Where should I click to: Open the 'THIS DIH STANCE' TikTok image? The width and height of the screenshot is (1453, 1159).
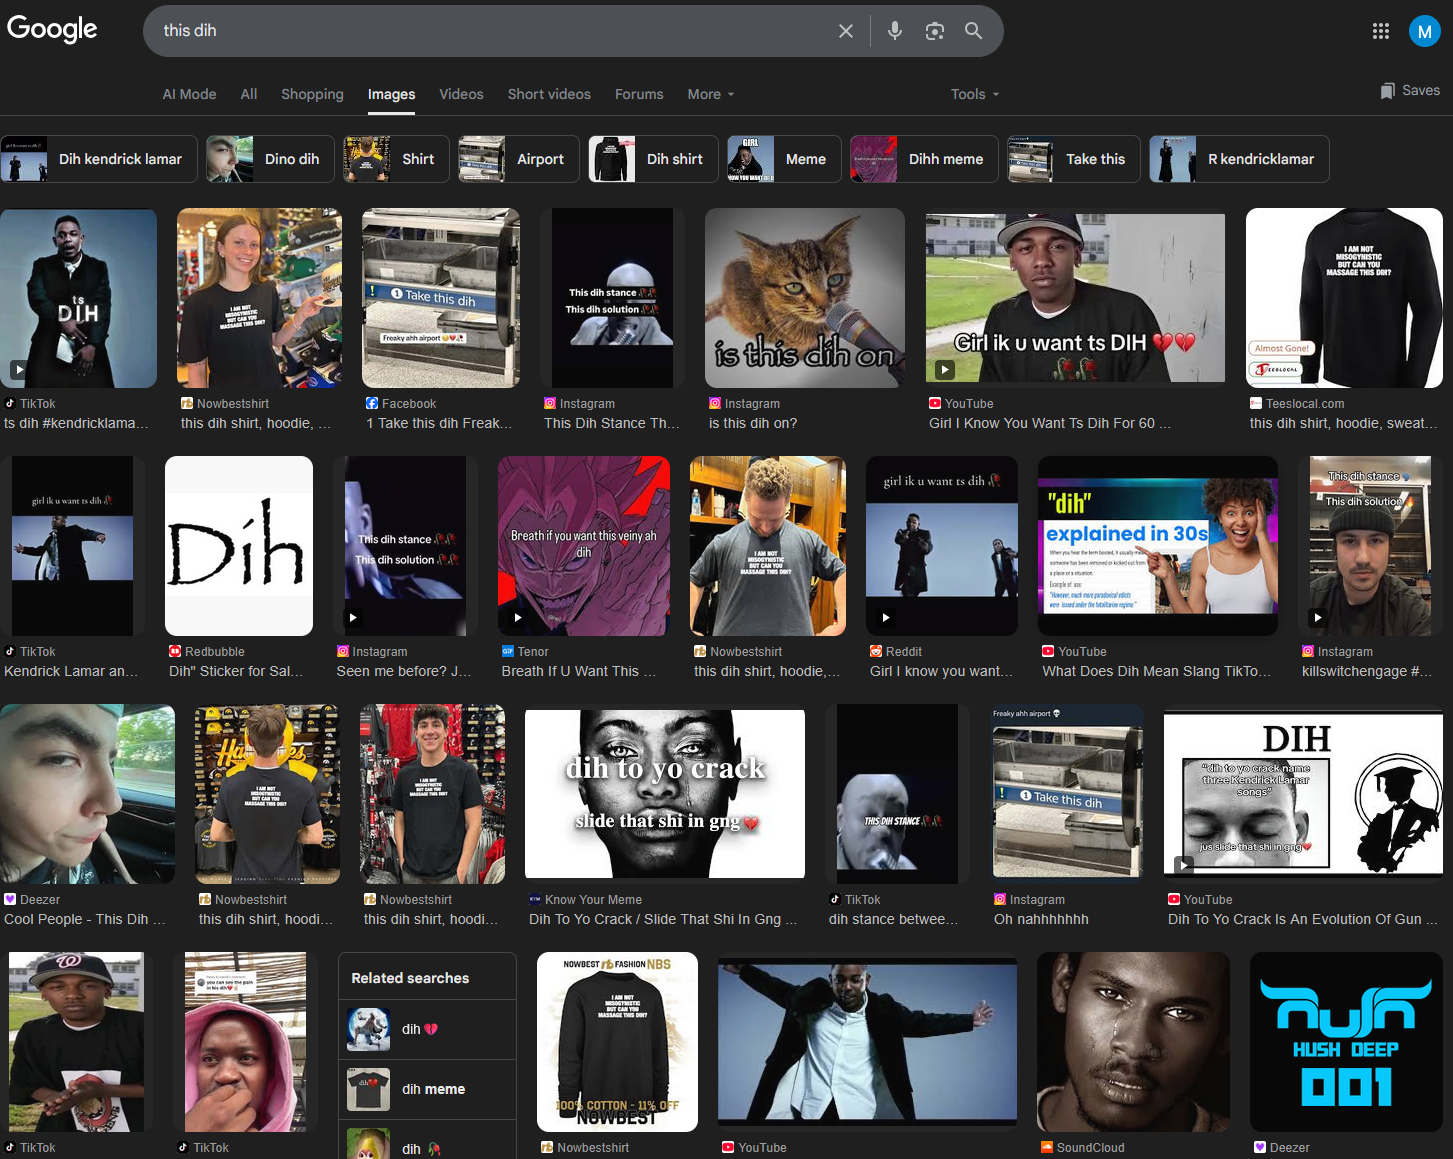897,794
